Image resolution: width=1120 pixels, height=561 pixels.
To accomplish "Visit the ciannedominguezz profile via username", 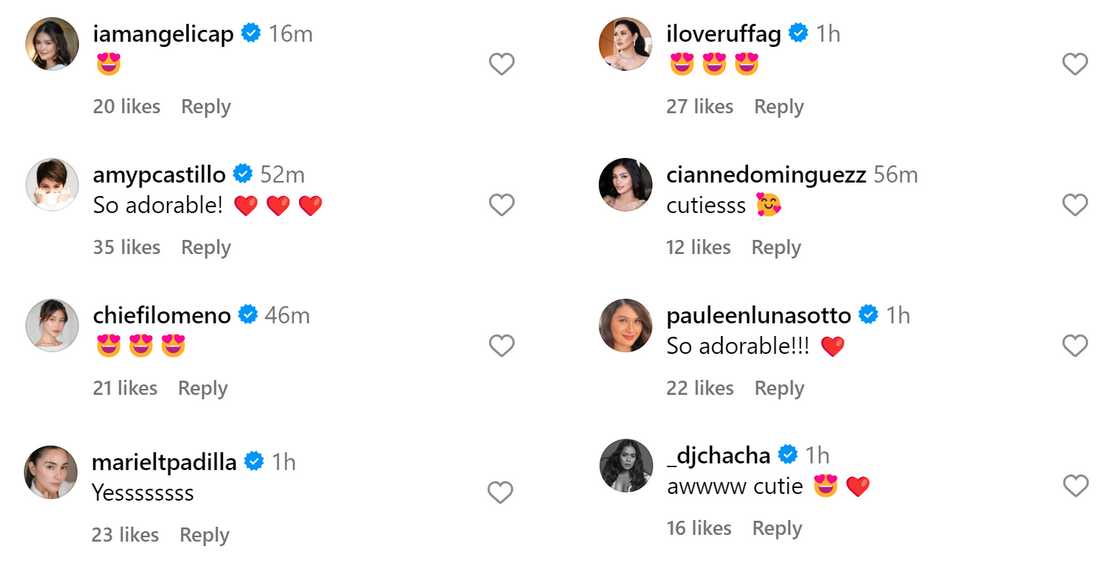I will [766, 175].
